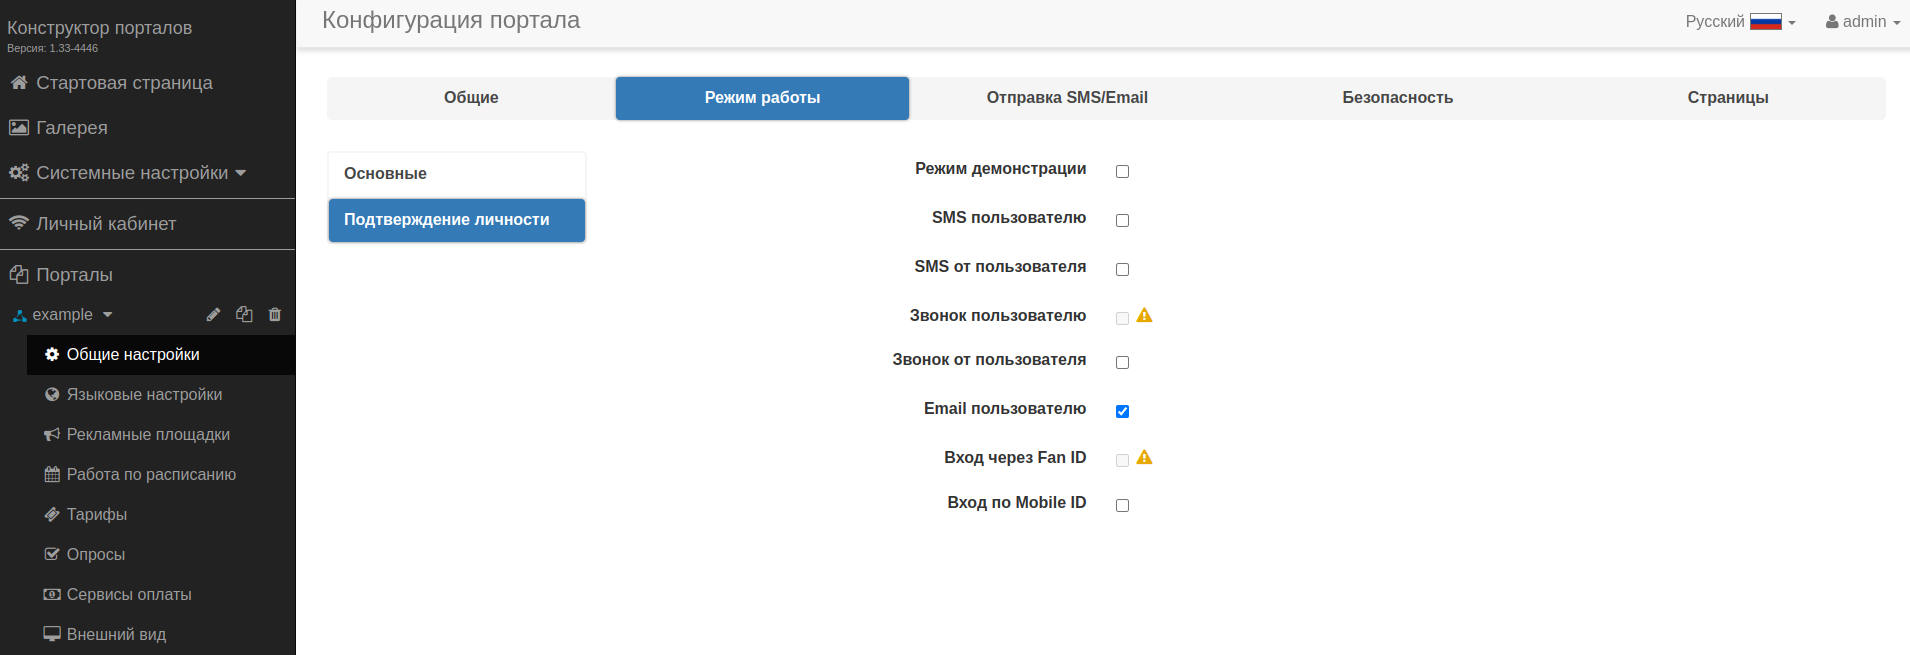
Task: Open the admin user menu
Action: [1863, 22]
